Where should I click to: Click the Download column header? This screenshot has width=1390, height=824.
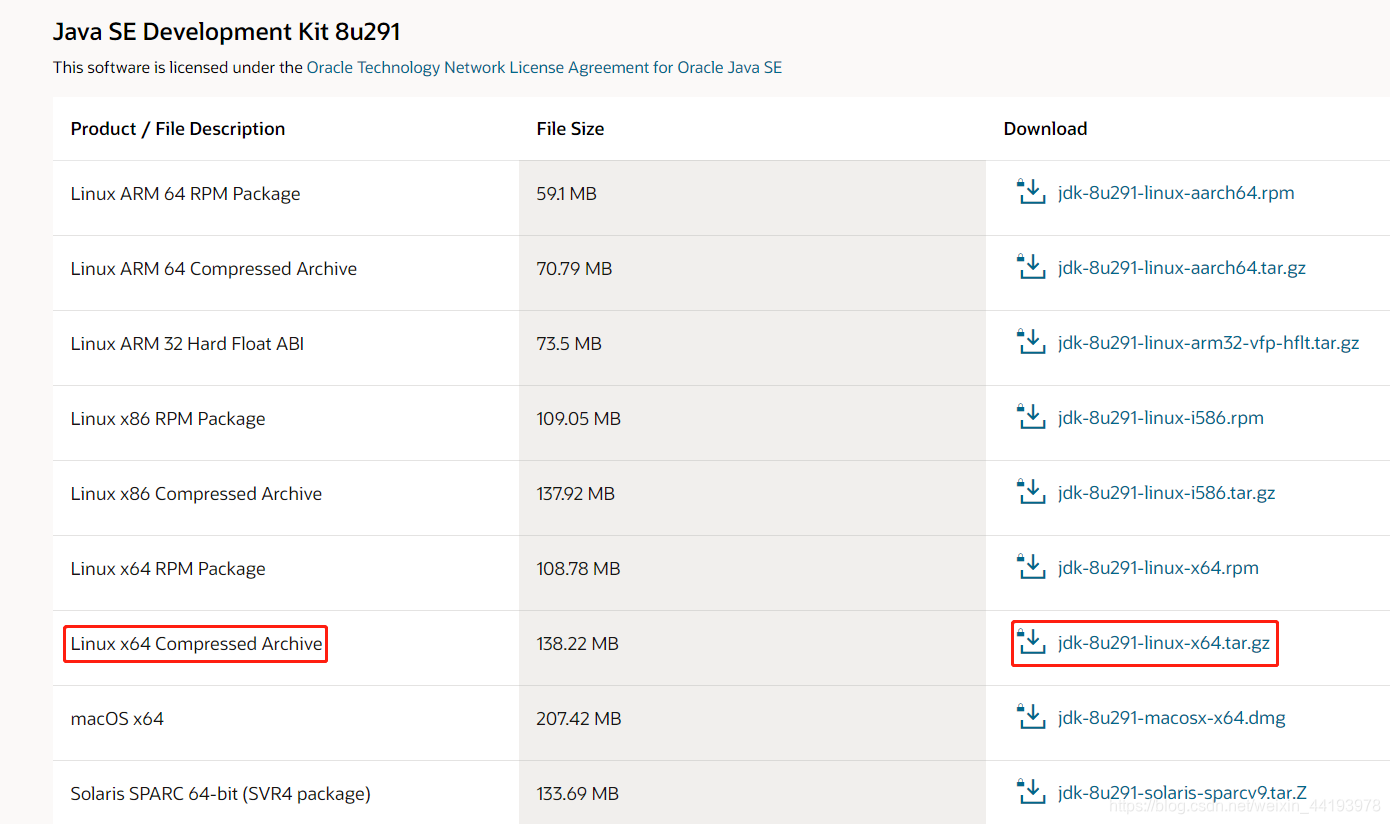(1045, 129)
